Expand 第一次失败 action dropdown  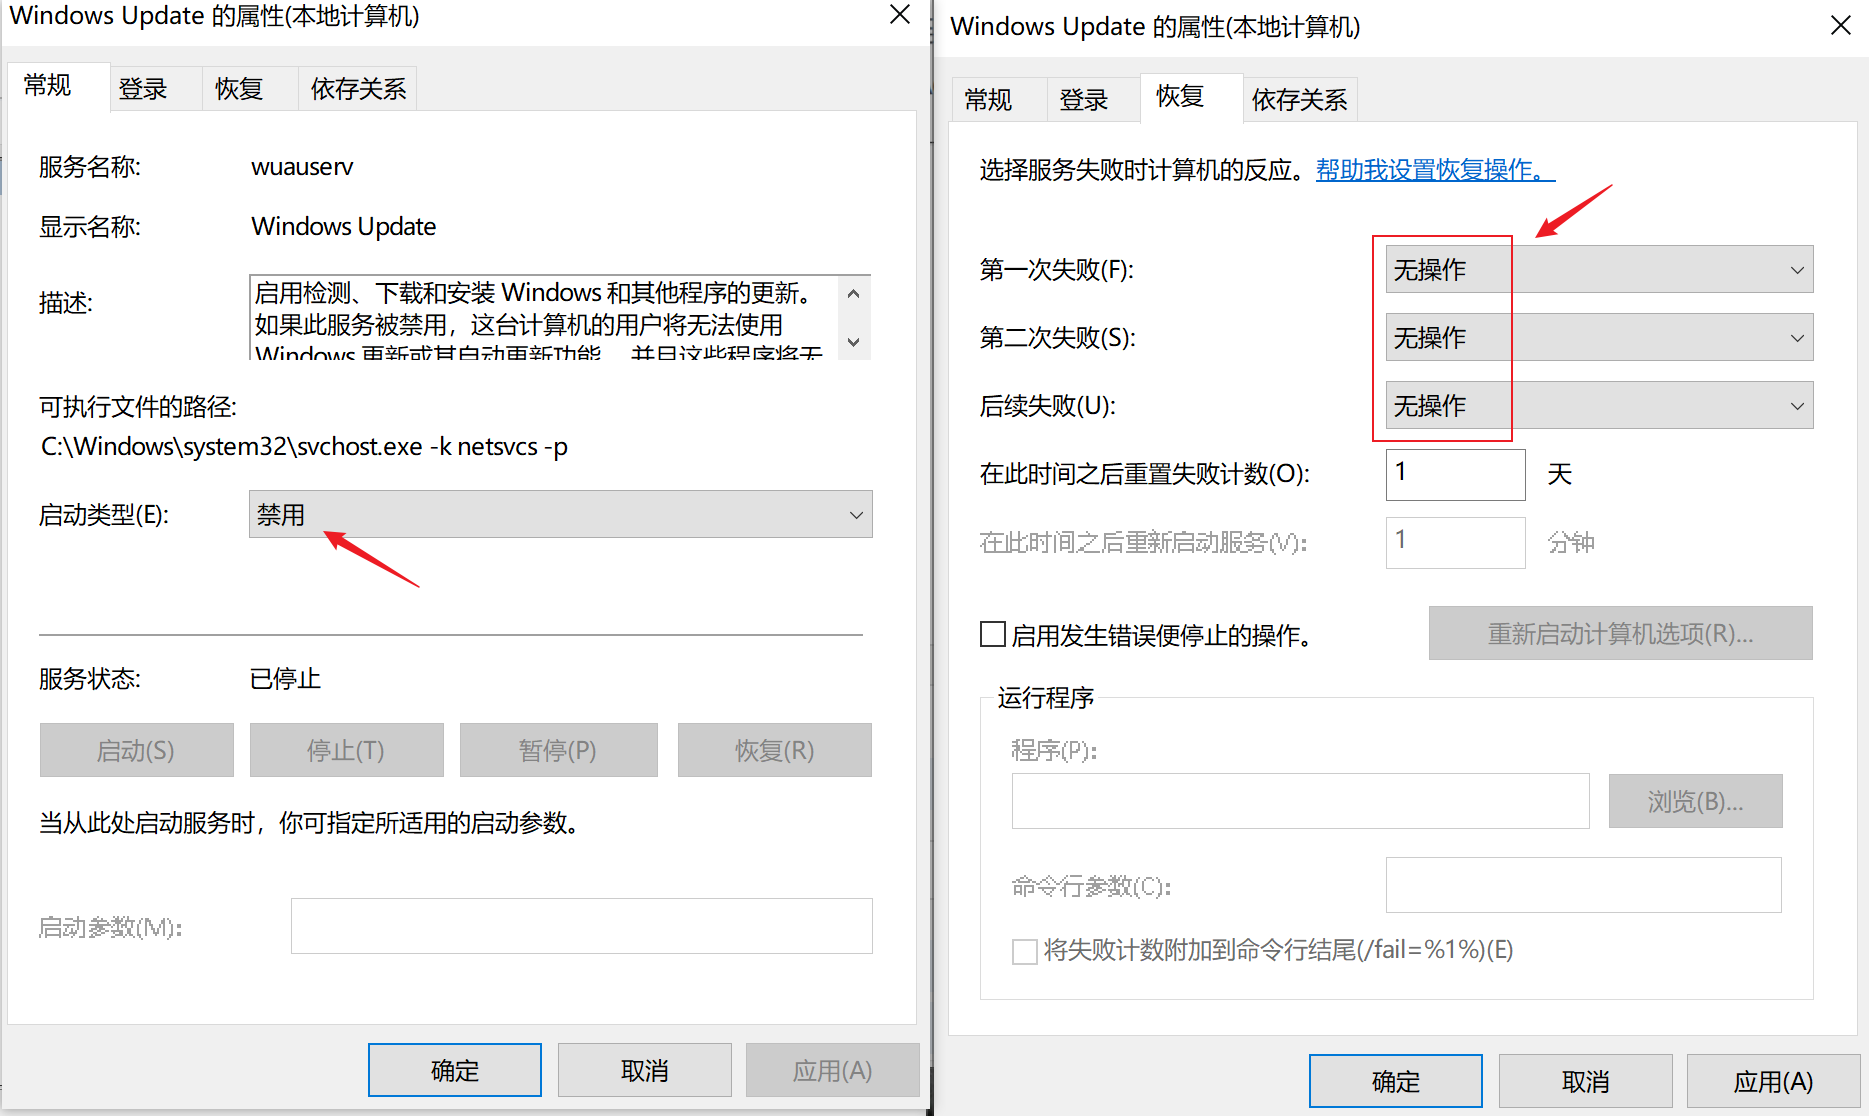coord(1599,269)
